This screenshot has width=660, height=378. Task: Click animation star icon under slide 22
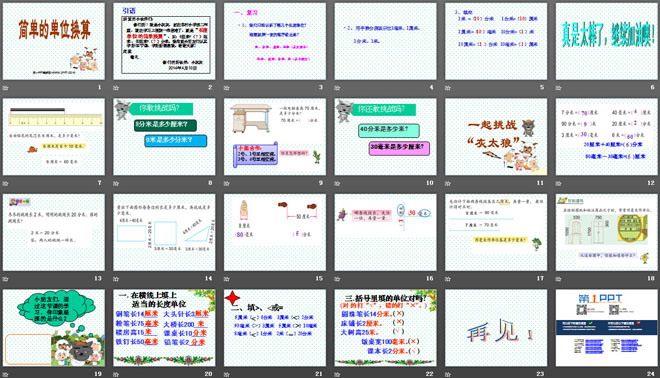(338, 374)
